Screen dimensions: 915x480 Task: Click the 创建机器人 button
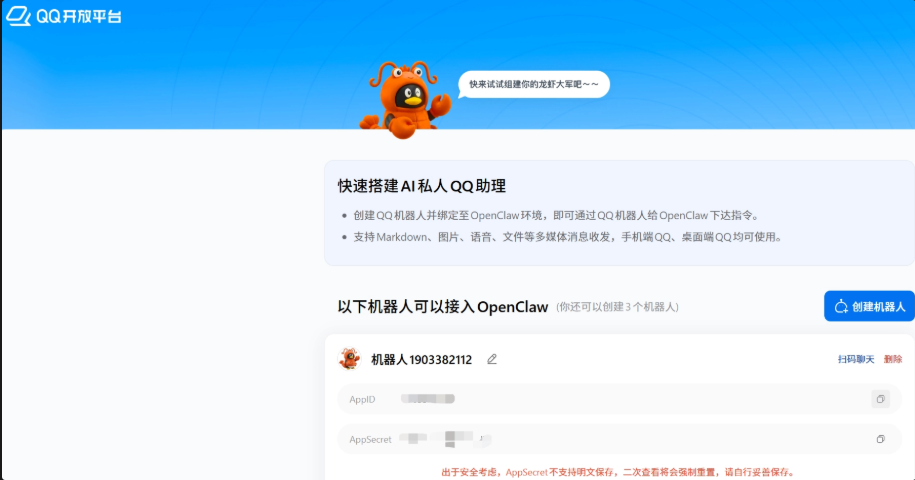[x=869, y=306]
